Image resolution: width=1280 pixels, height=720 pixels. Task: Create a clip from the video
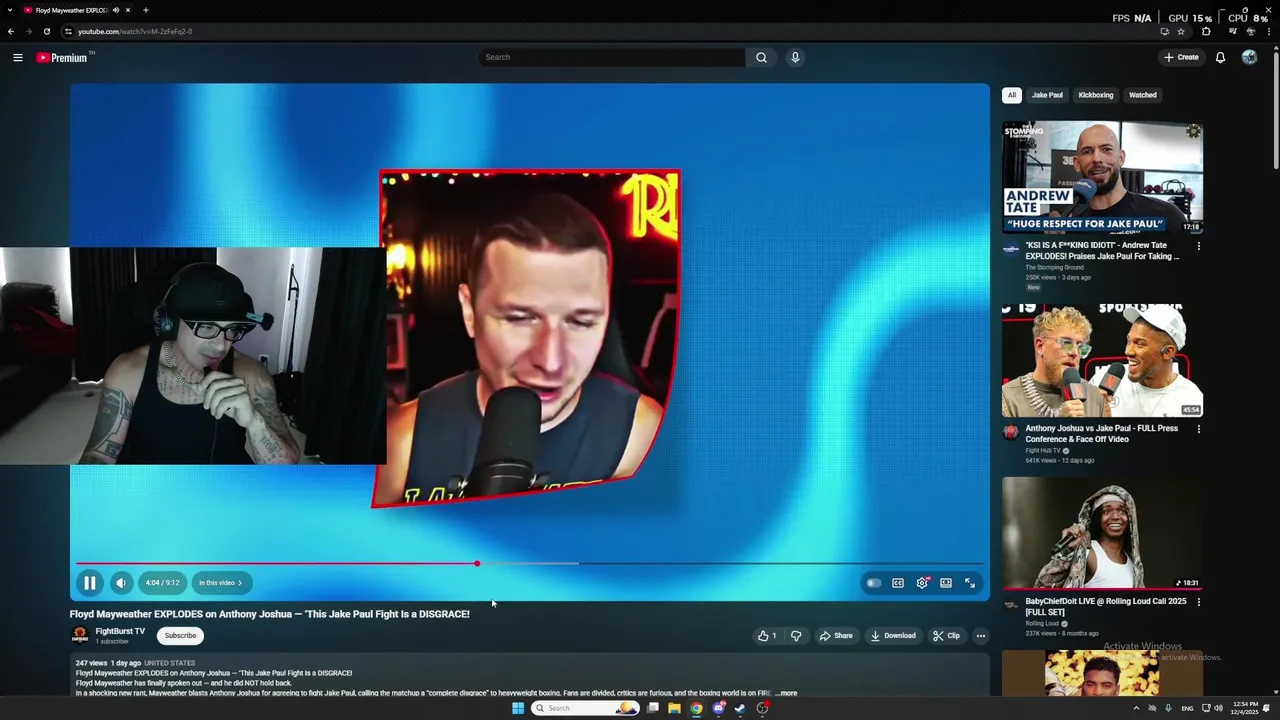point(946,636)
